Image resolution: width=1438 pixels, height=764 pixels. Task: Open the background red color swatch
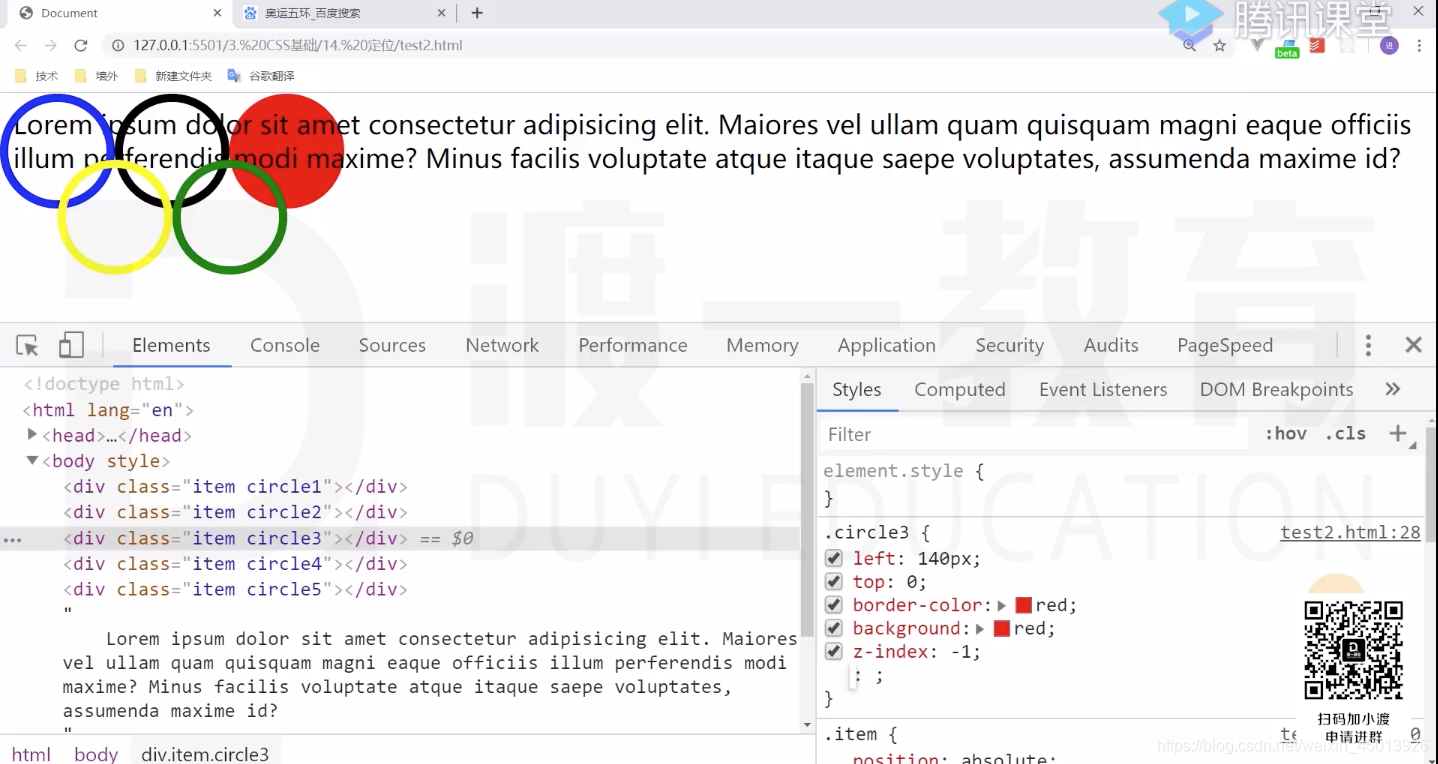click(x=1001, y=629)
